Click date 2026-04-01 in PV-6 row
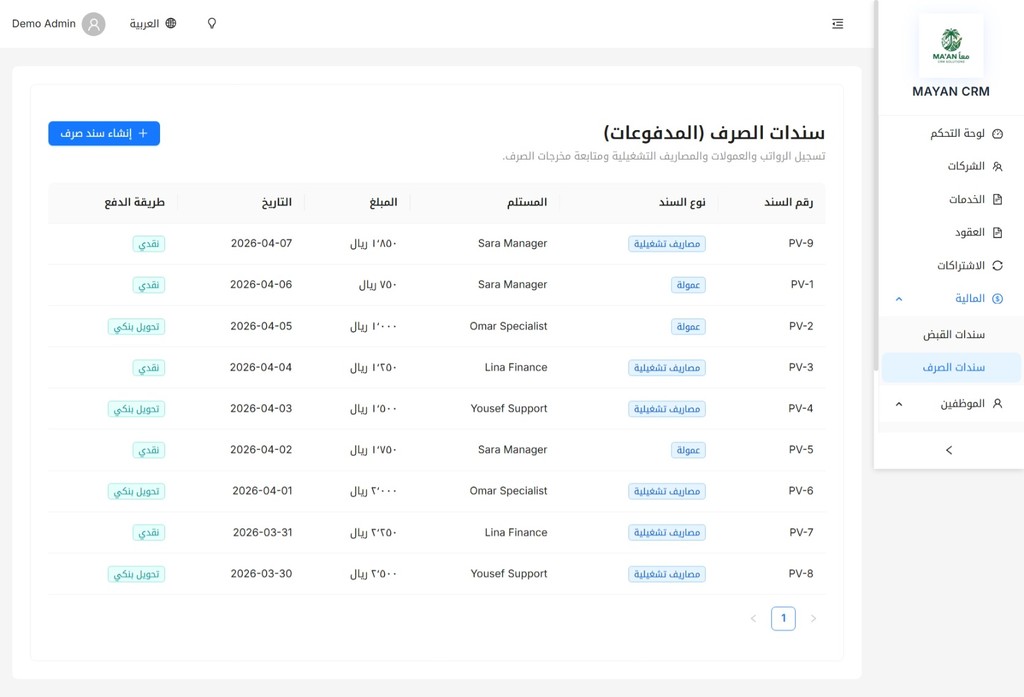Viewport: 1024px width, 697px height. [x=263, y=491]
